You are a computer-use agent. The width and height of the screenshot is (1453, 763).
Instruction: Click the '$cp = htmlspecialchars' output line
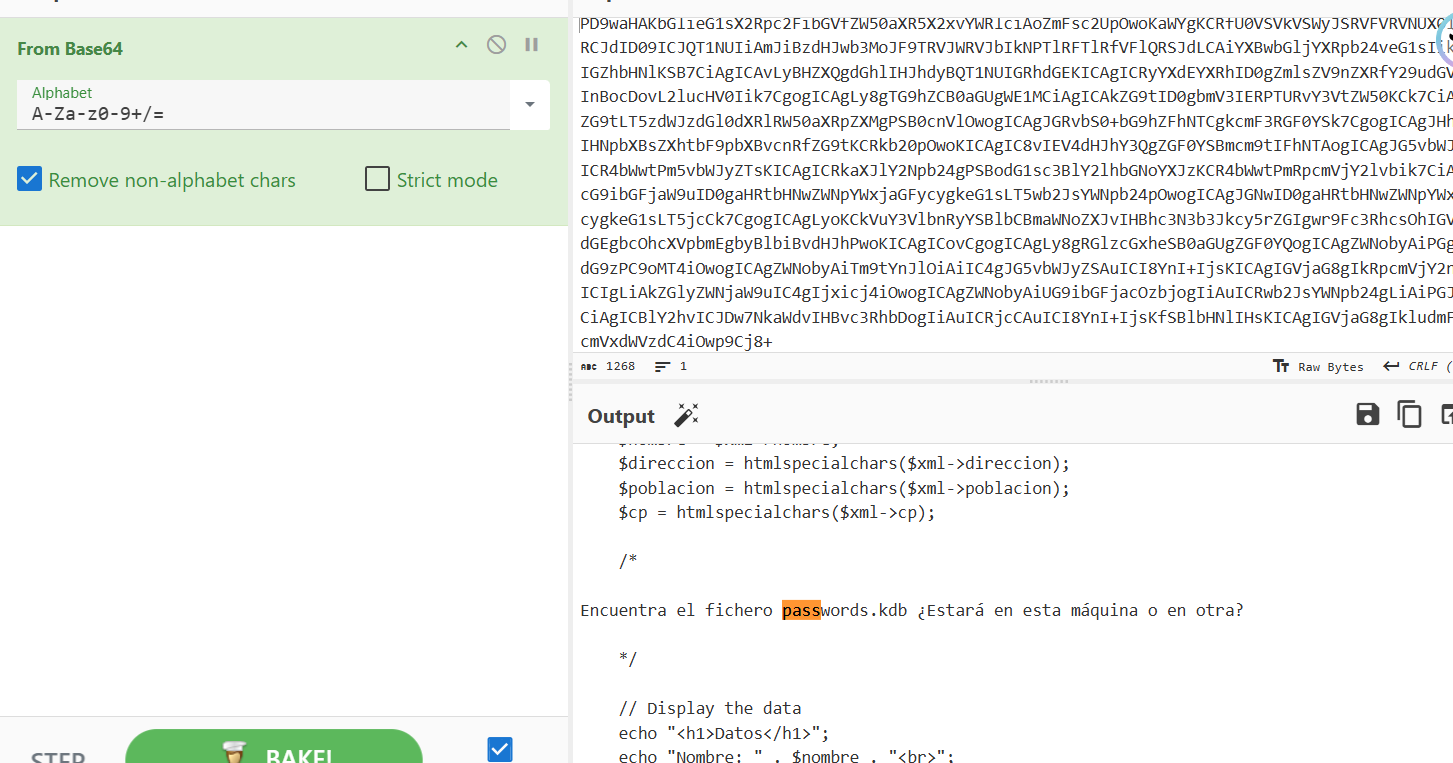(x=777, y=513)
